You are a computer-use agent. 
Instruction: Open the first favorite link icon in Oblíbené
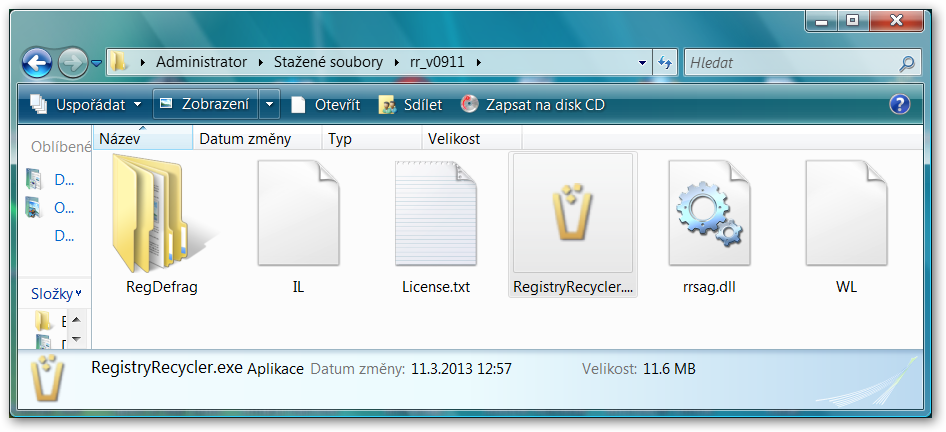pyautogui.click(x=34, y=180)
